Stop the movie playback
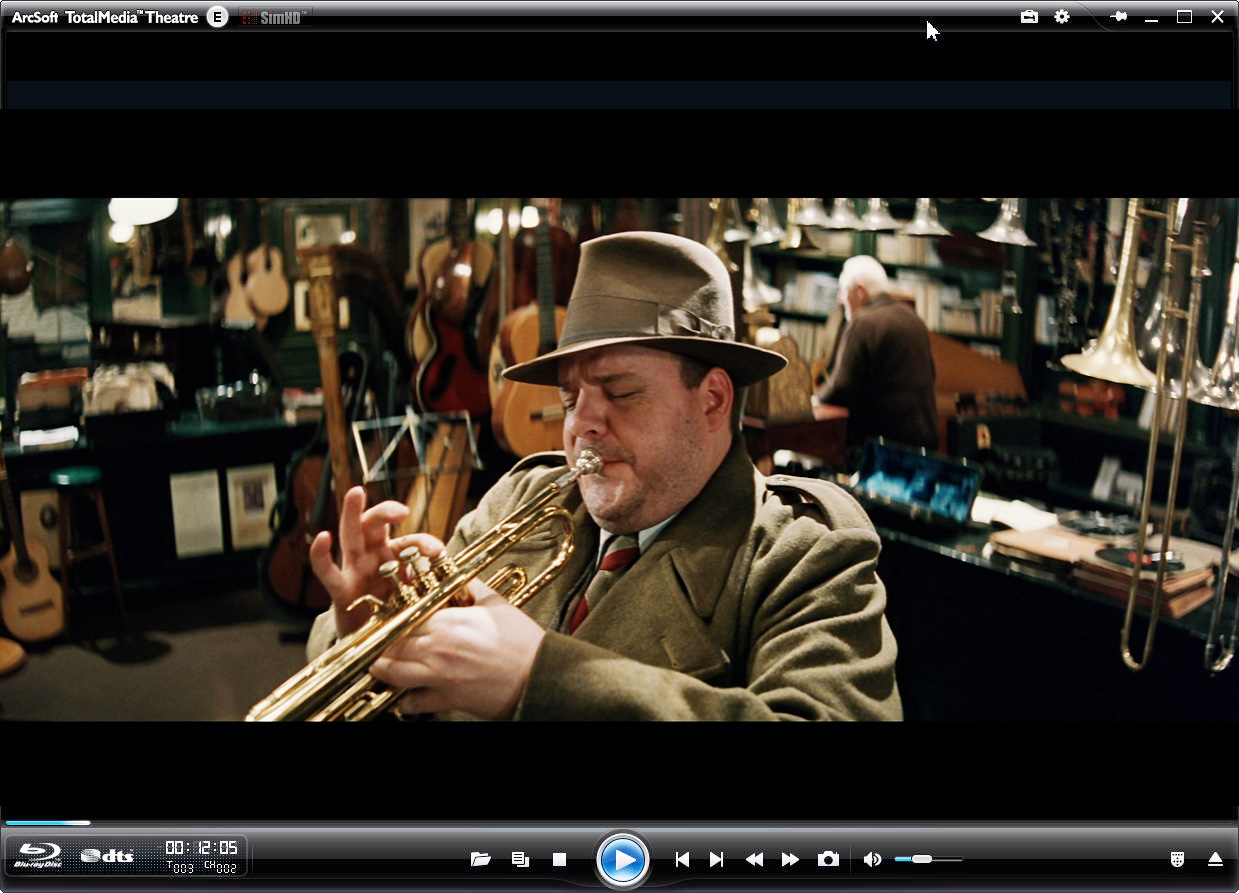This screenshot has width=1239, height=893. pos(560,859)
